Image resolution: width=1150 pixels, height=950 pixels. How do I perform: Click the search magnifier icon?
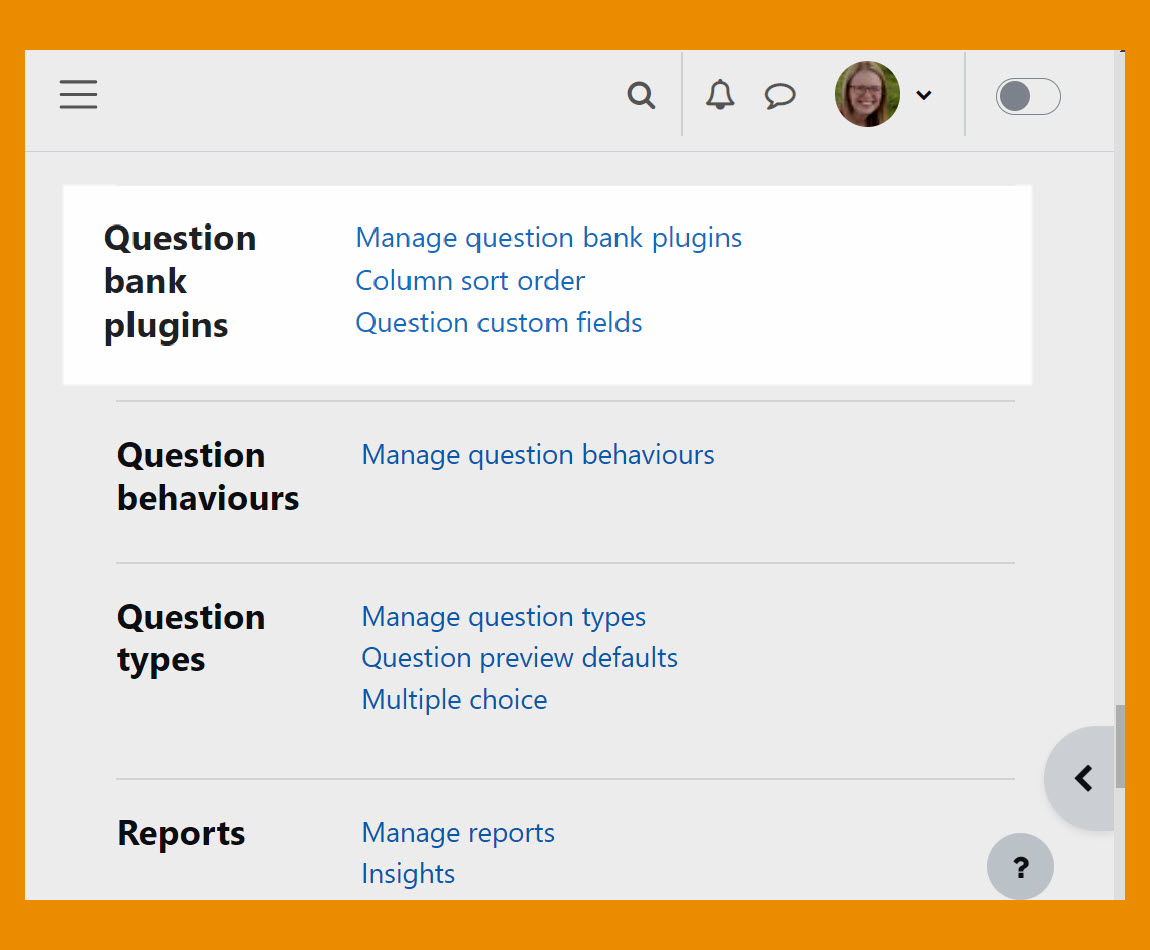click(641, 96)
